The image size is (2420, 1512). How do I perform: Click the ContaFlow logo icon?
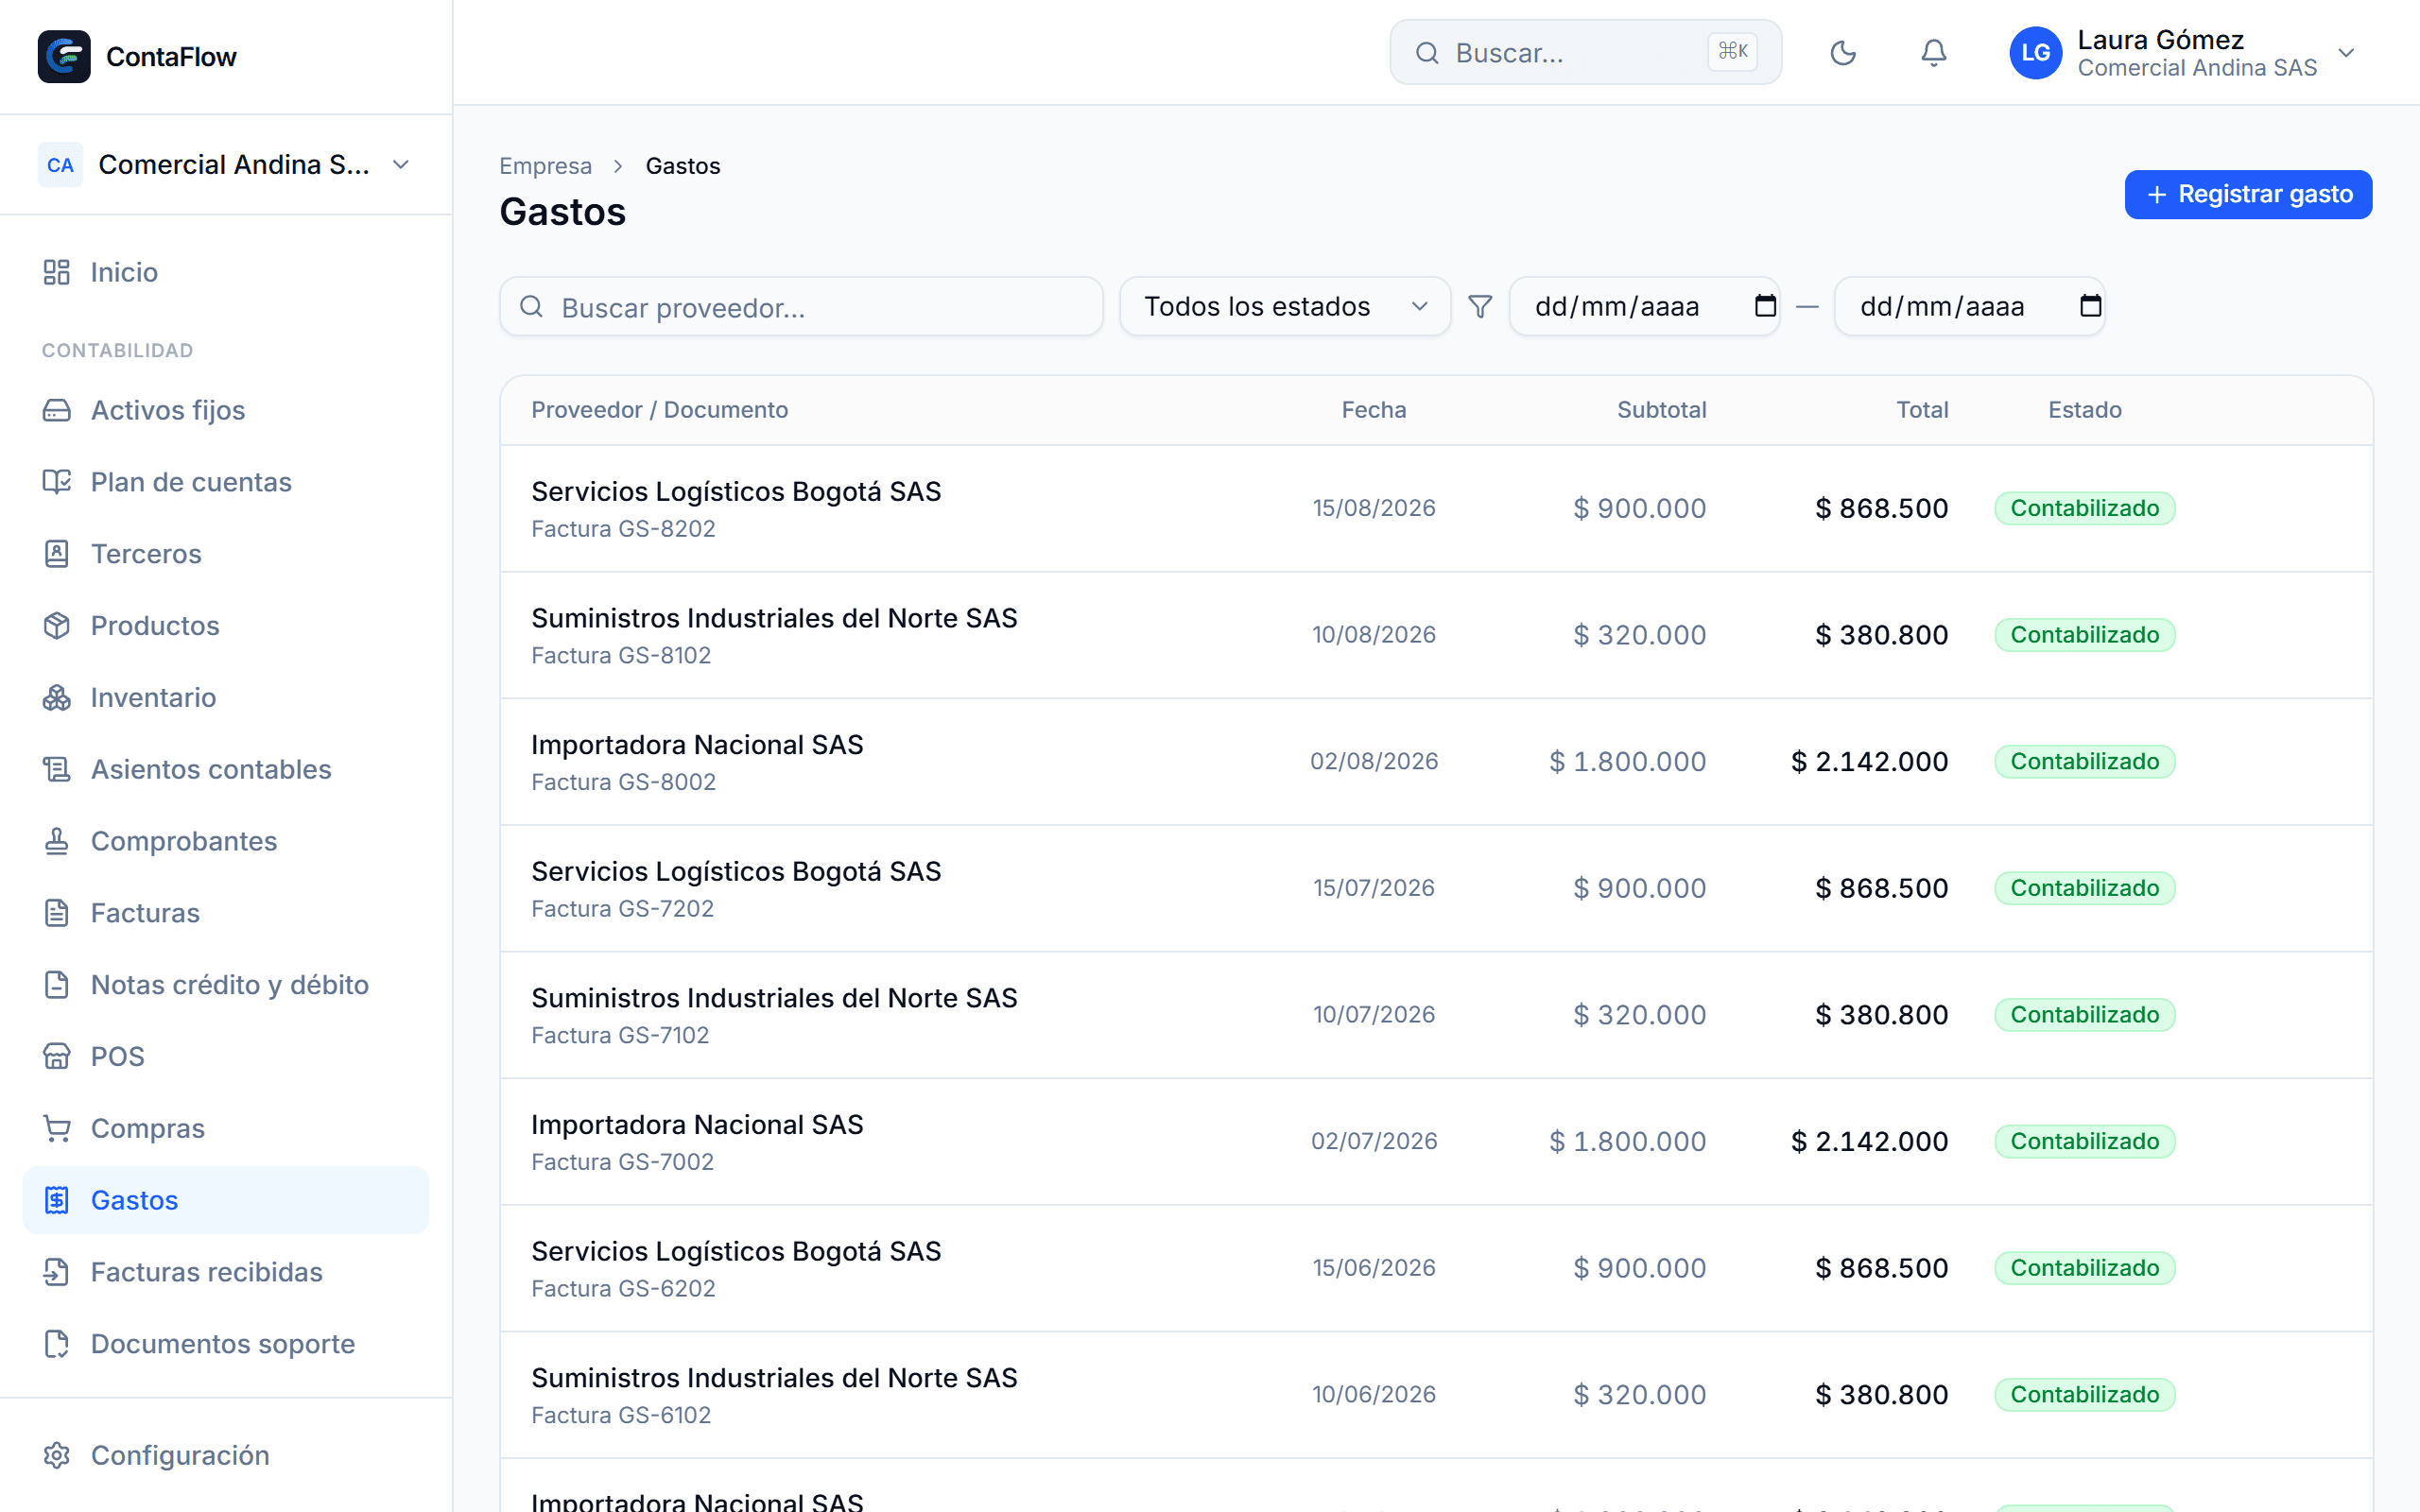[x=64, y=56]
